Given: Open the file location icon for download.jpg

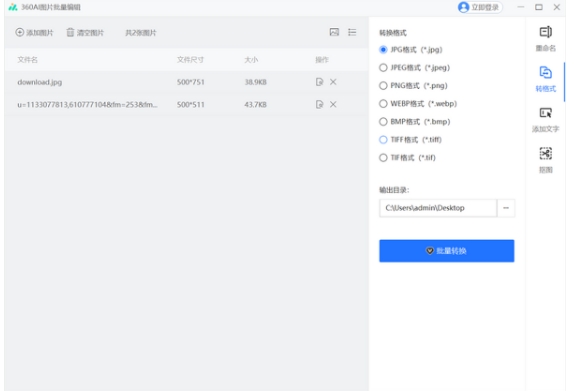Looking at the screenshot, I should coord(319,82).
